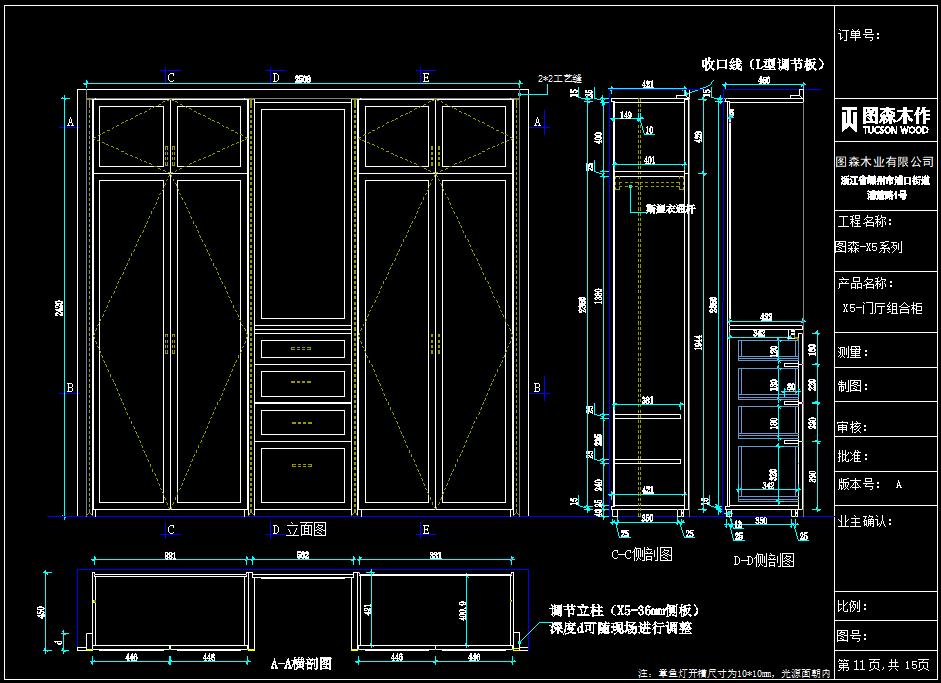Select the bottom footnote starting with 注:

pos(734,674)
